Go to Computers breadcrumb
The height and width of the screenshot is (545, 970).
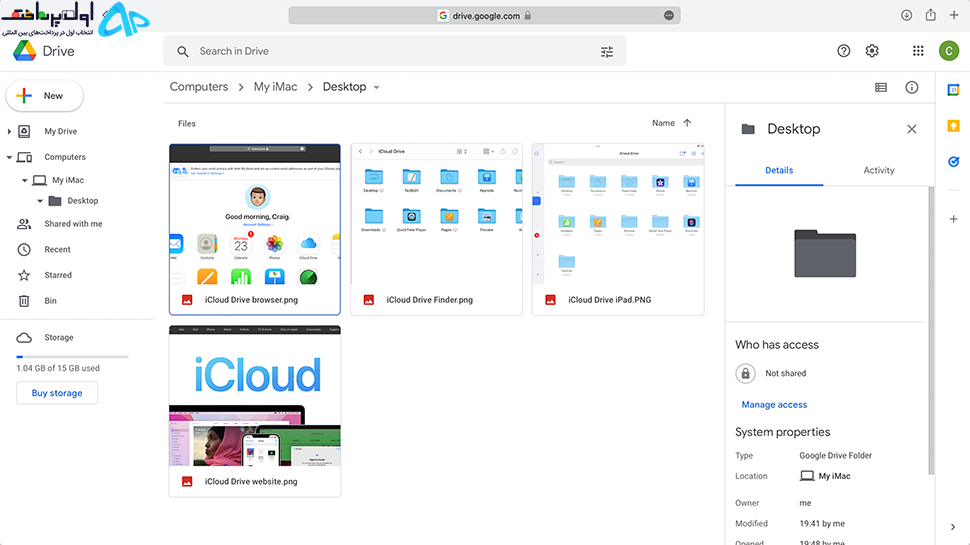pyautogui.click(x=199, y=87)
